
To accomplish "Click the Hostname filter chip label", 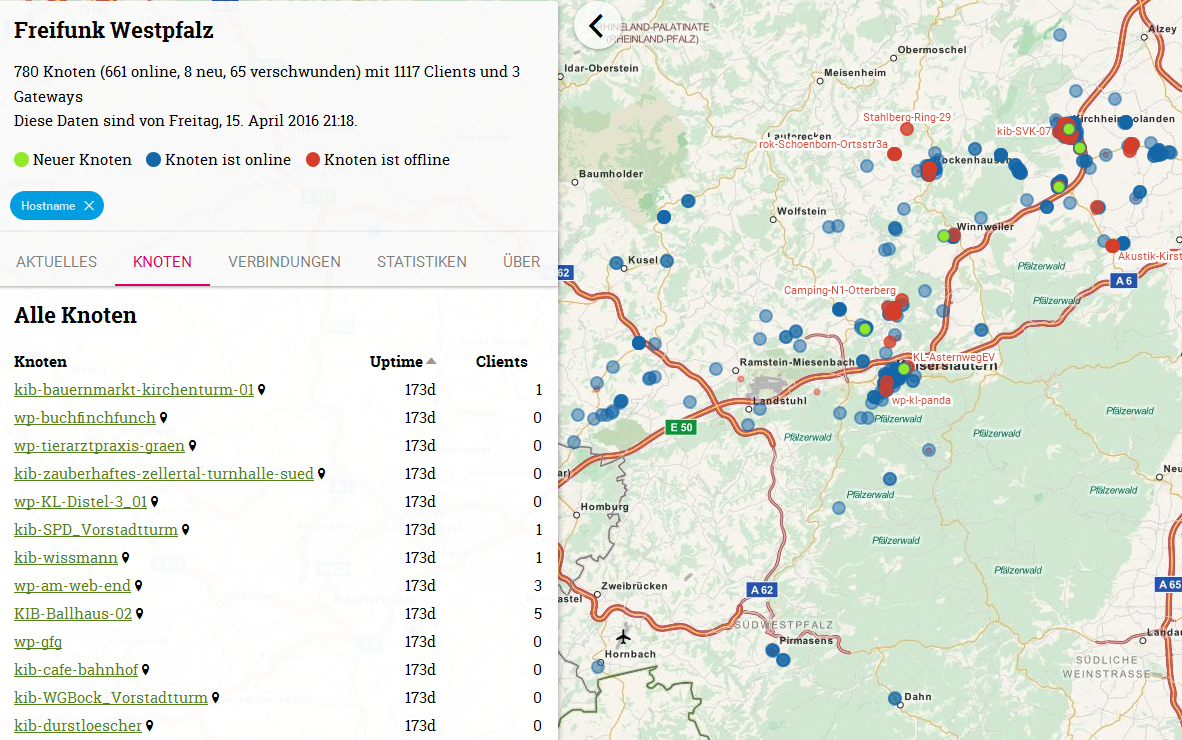I will pyautogui.click(x=48, y=206).
